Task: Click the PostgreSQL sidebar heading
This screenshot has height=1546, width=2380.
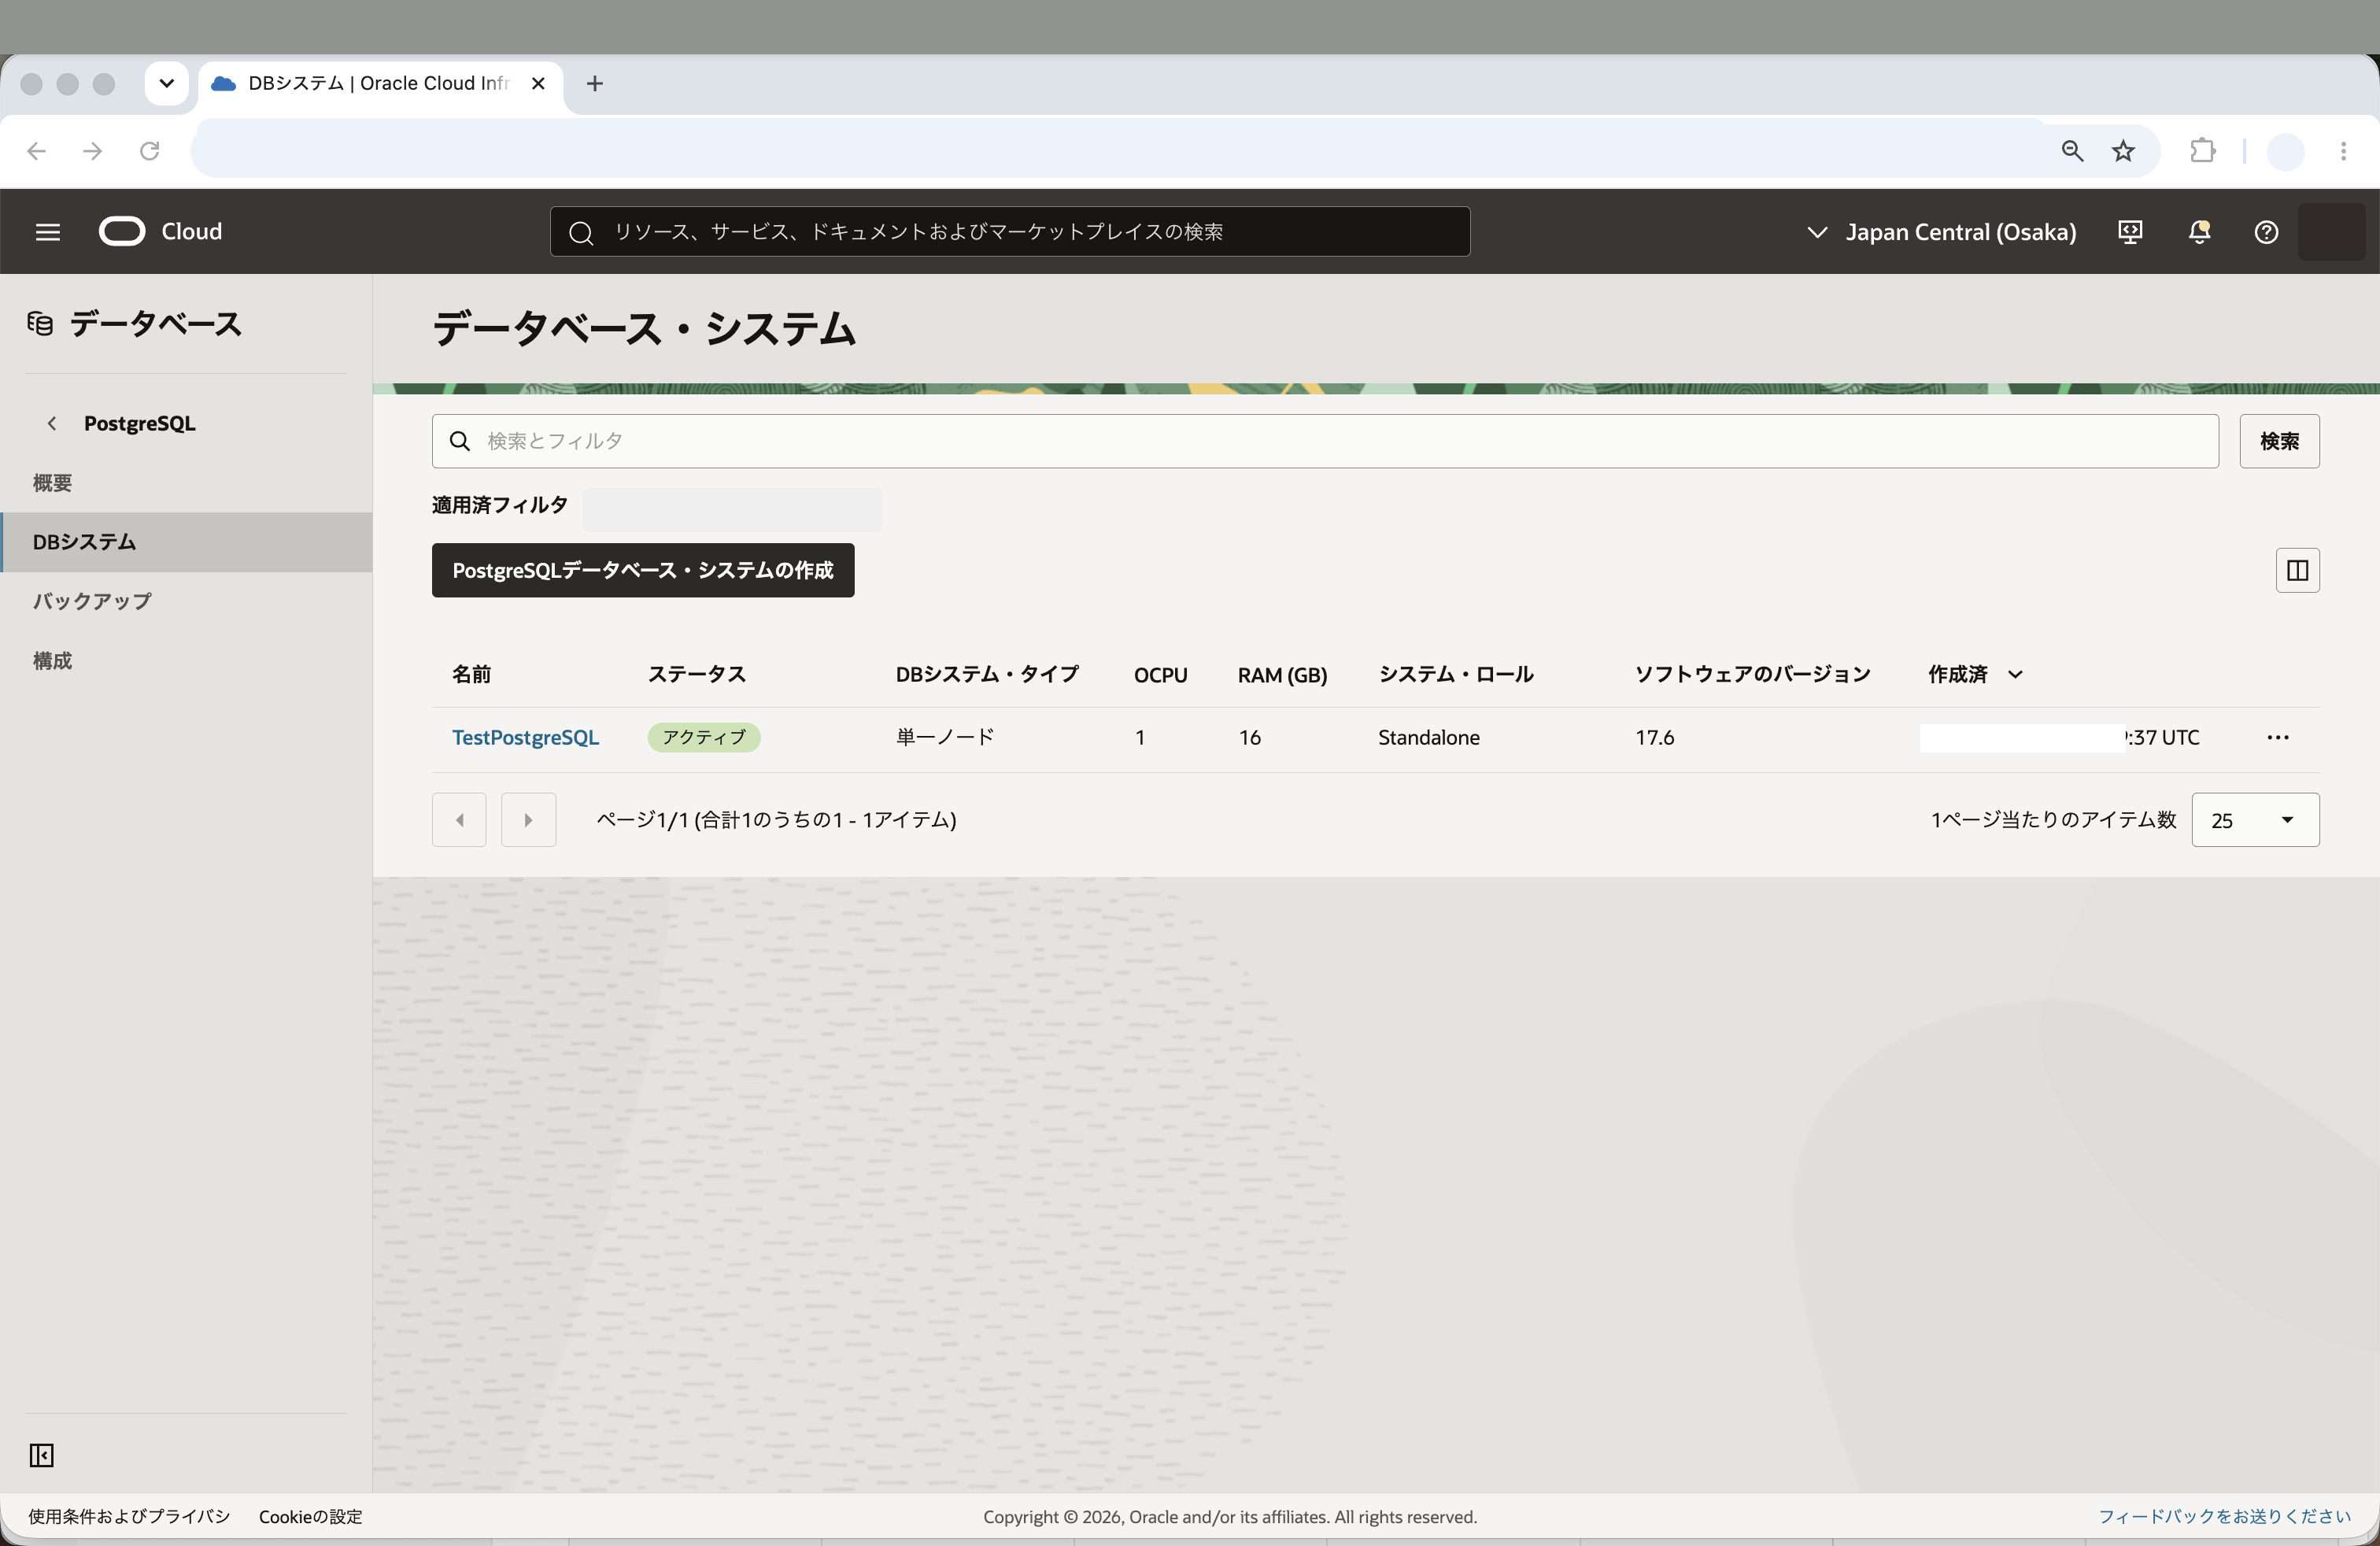Action: [140, 423]
